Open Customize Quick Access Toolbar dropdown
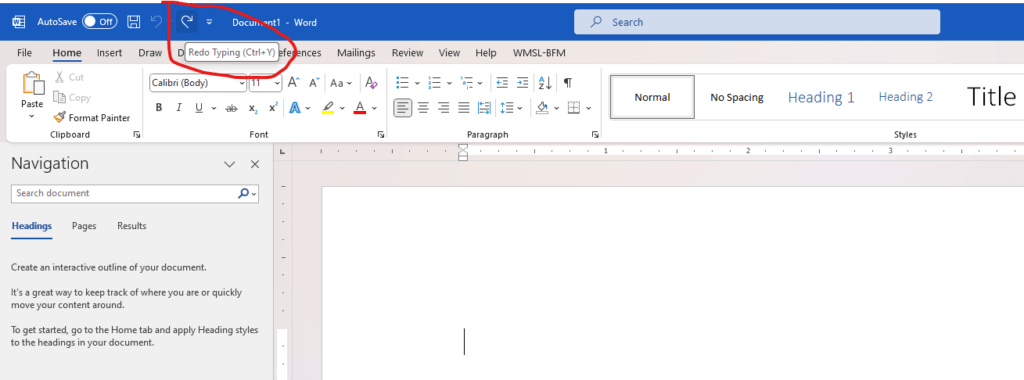 209,22
